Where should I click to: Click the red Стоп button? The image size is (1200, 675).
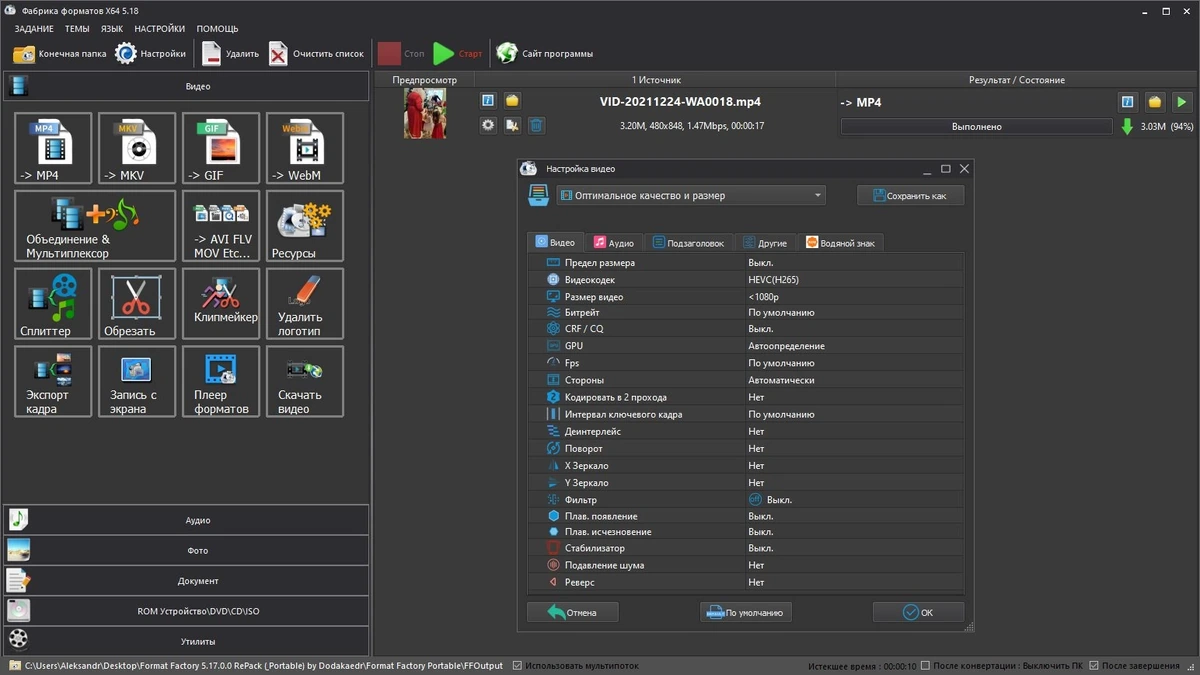(401, 54)
